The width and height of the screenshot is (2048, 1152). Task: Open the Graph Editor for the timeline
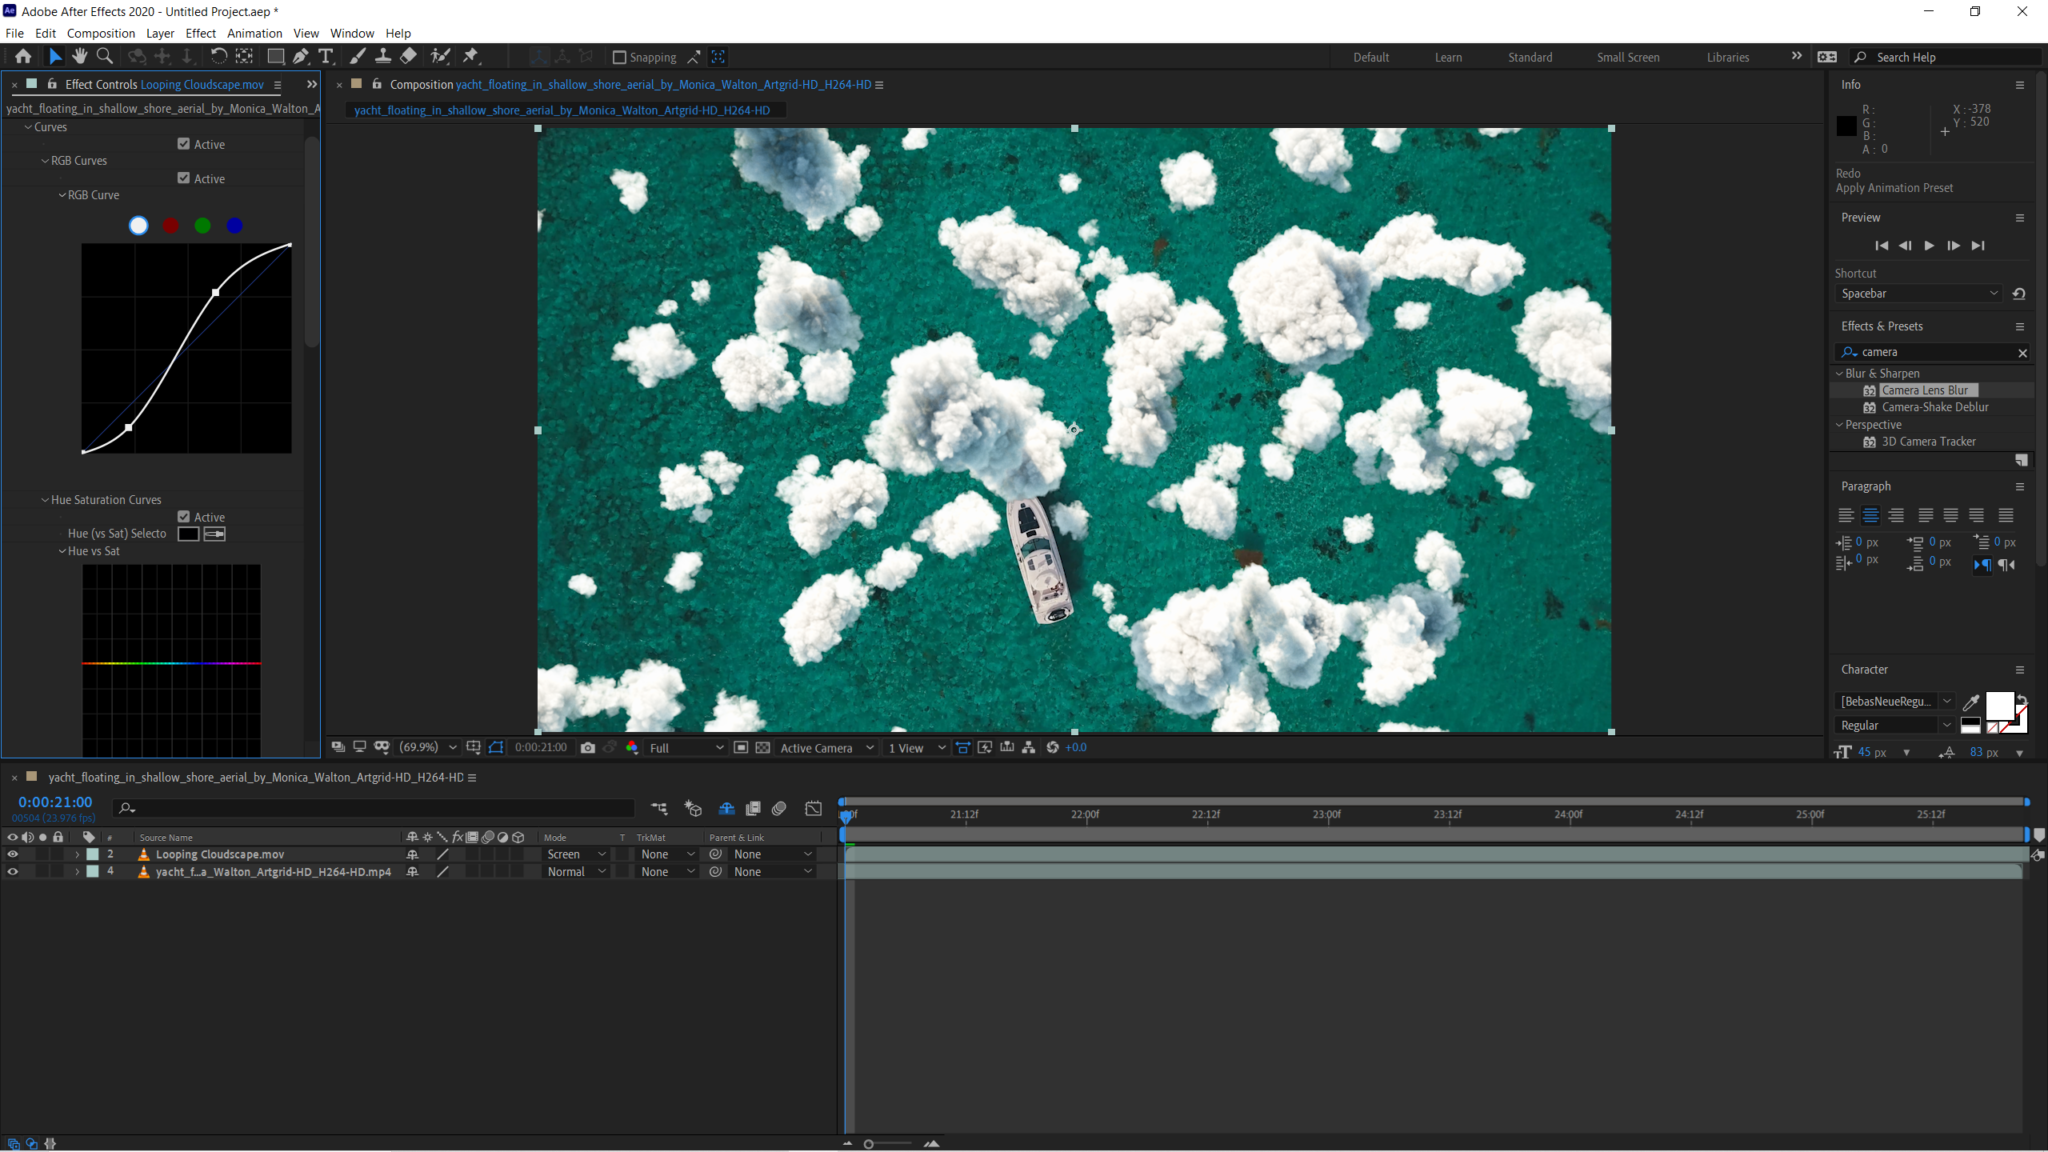pos(813,808)
